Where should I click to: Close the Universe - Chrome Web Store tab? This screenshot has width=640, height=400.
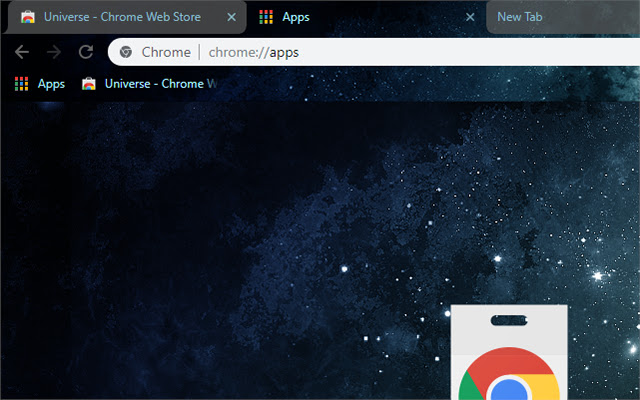pos(231,17)
